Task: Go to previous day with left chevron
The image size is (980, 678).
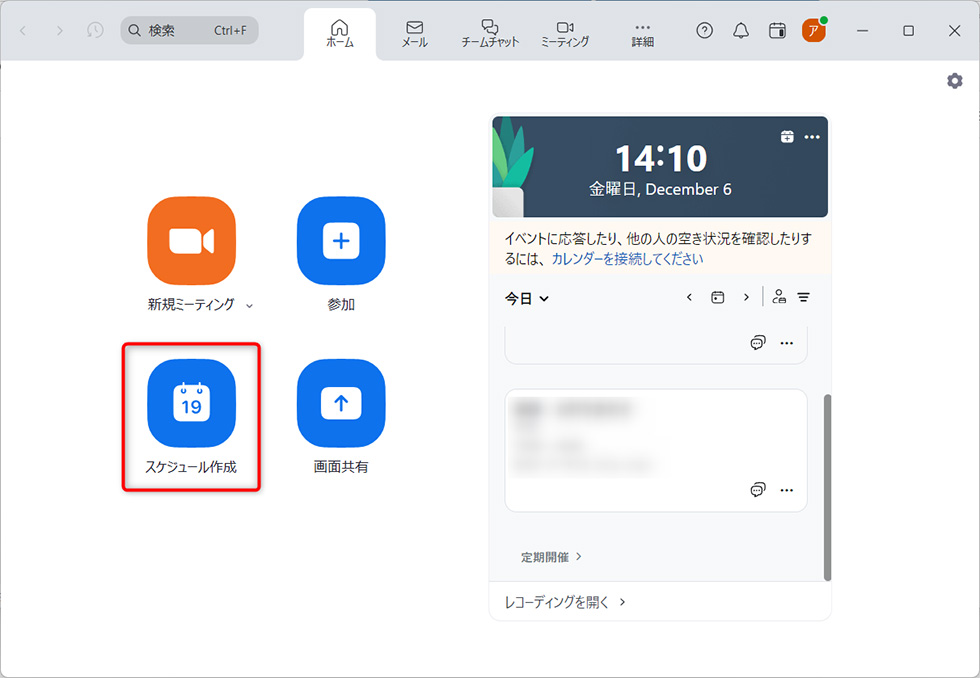Action: (689, 297)
